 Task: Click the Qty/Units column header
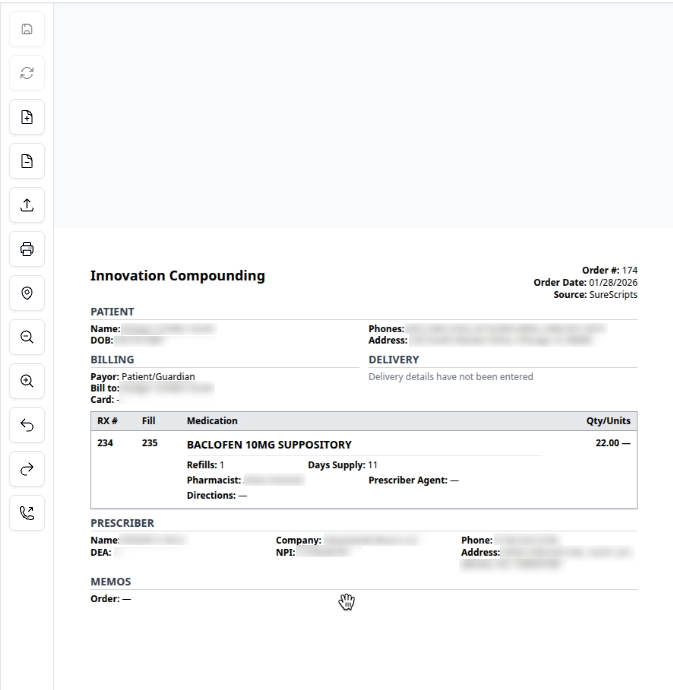(608, 421)
